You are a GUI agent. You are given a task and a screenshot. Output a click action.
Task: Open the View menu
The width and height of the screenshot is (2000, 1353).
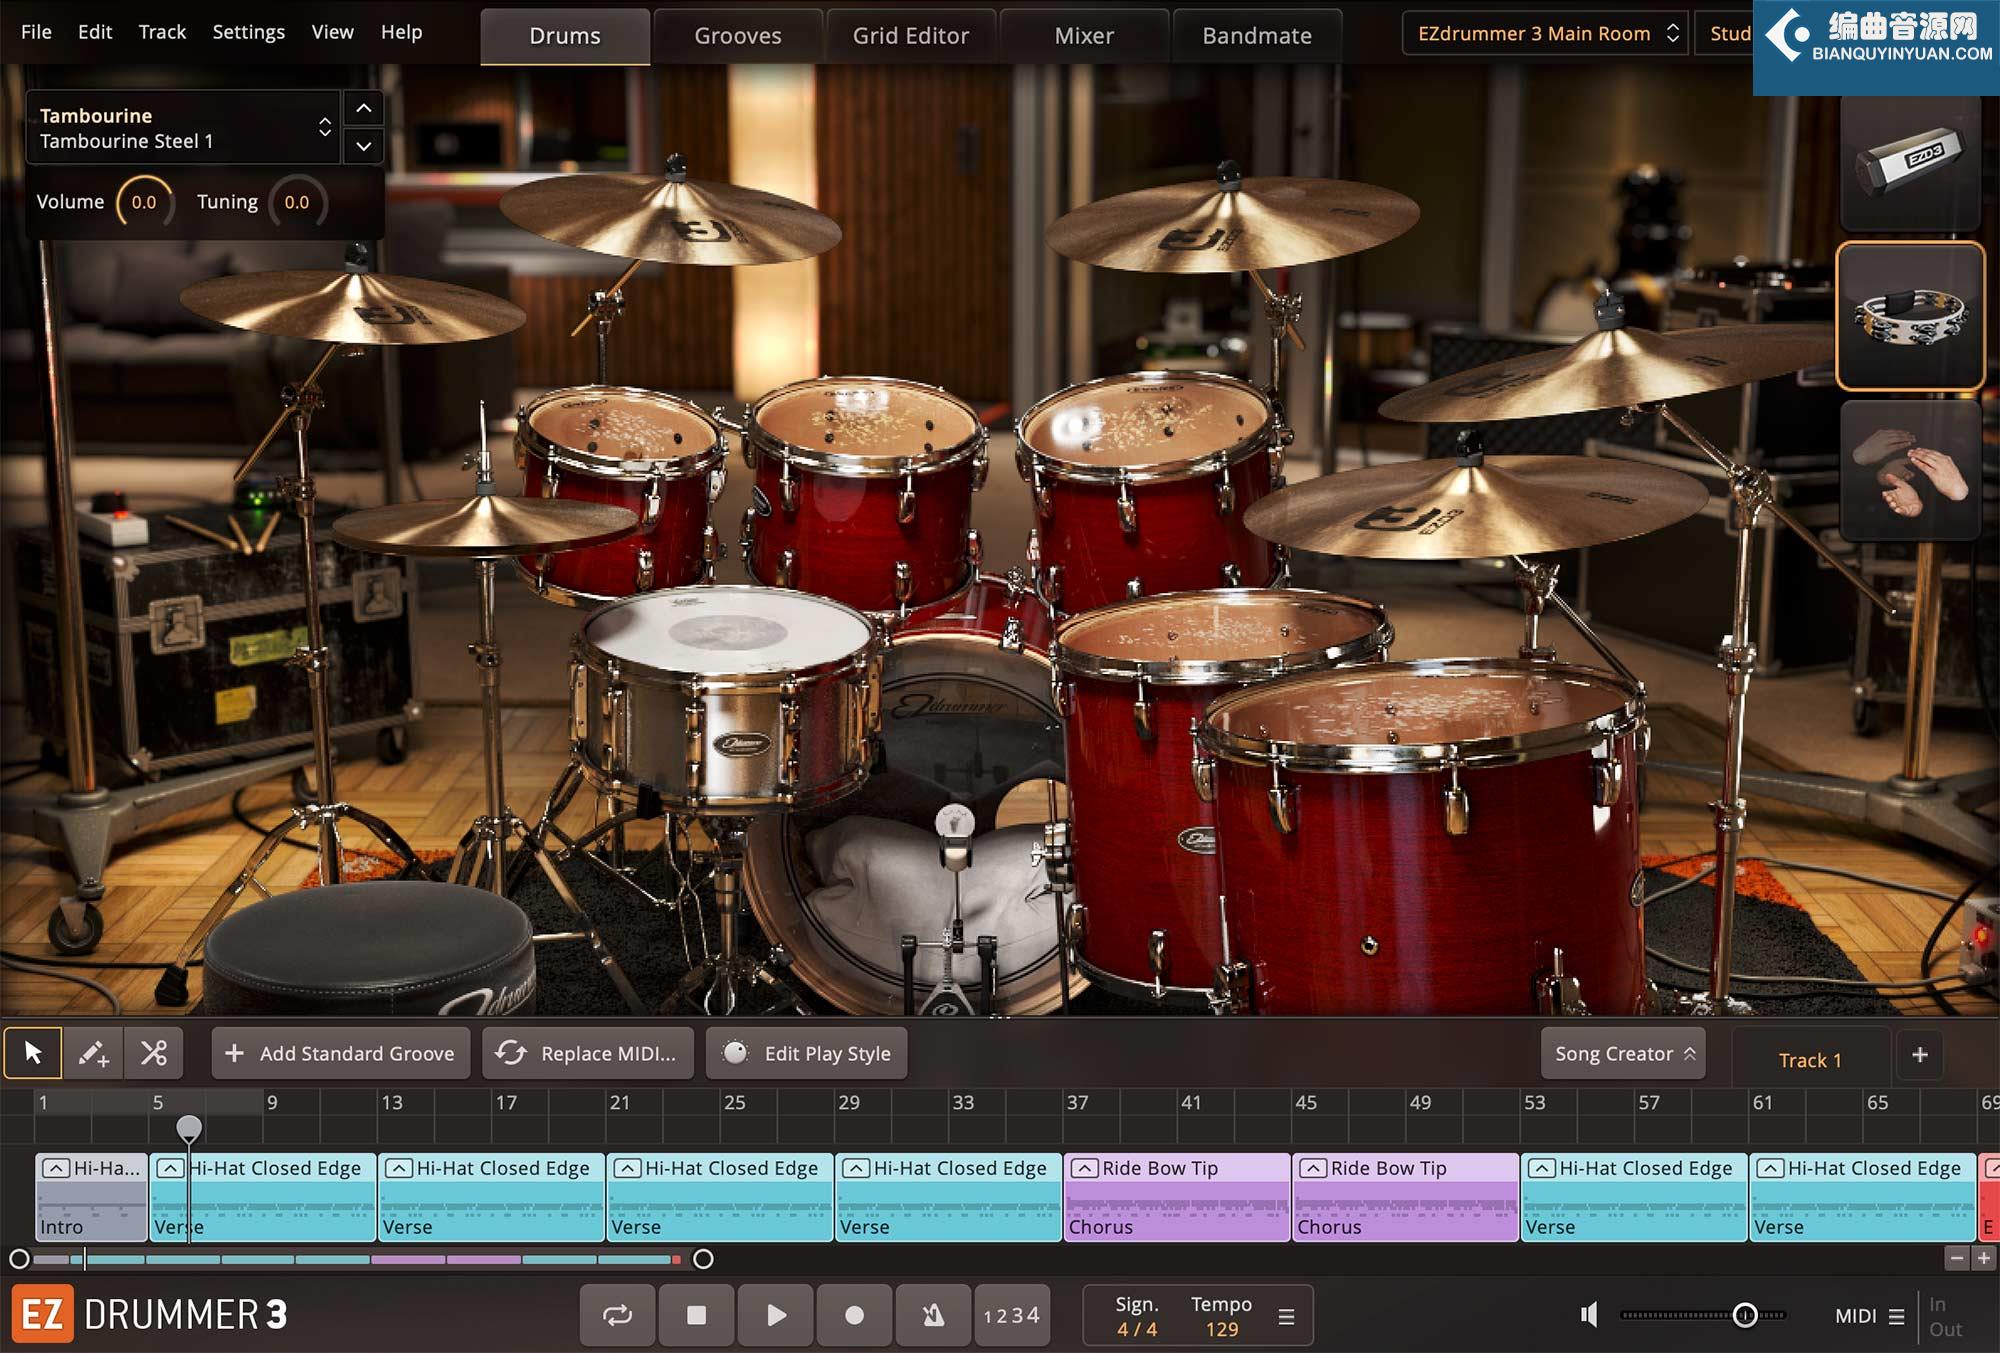click(x=332, y=32)
